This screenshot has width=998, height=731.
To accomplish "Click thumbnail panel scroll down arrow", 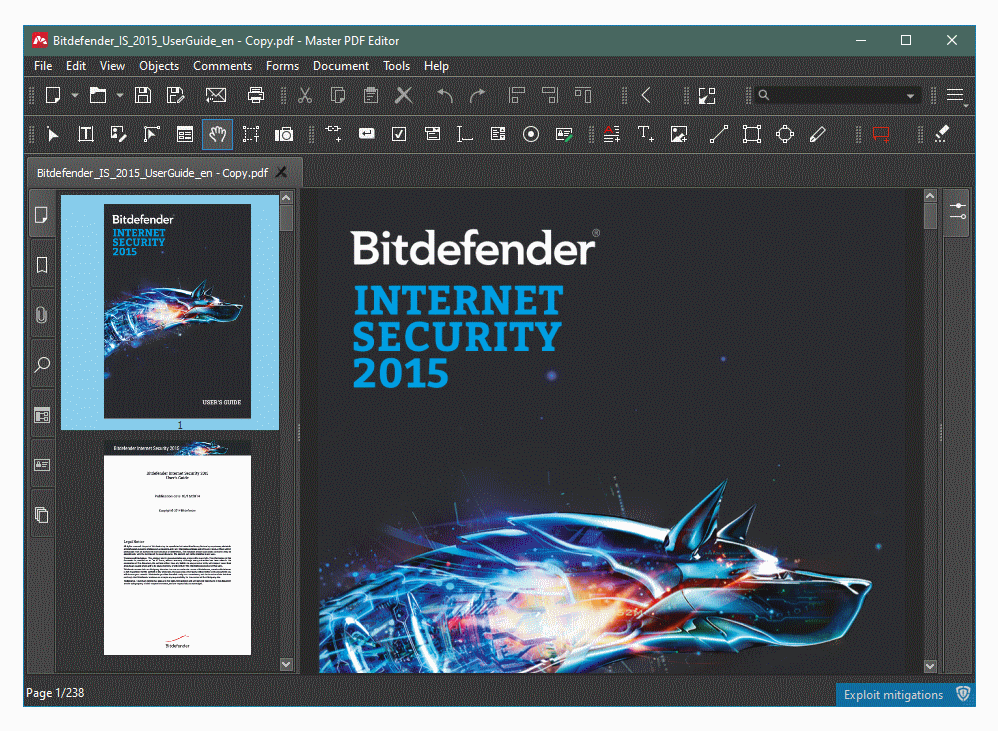I will click(286, 664).
